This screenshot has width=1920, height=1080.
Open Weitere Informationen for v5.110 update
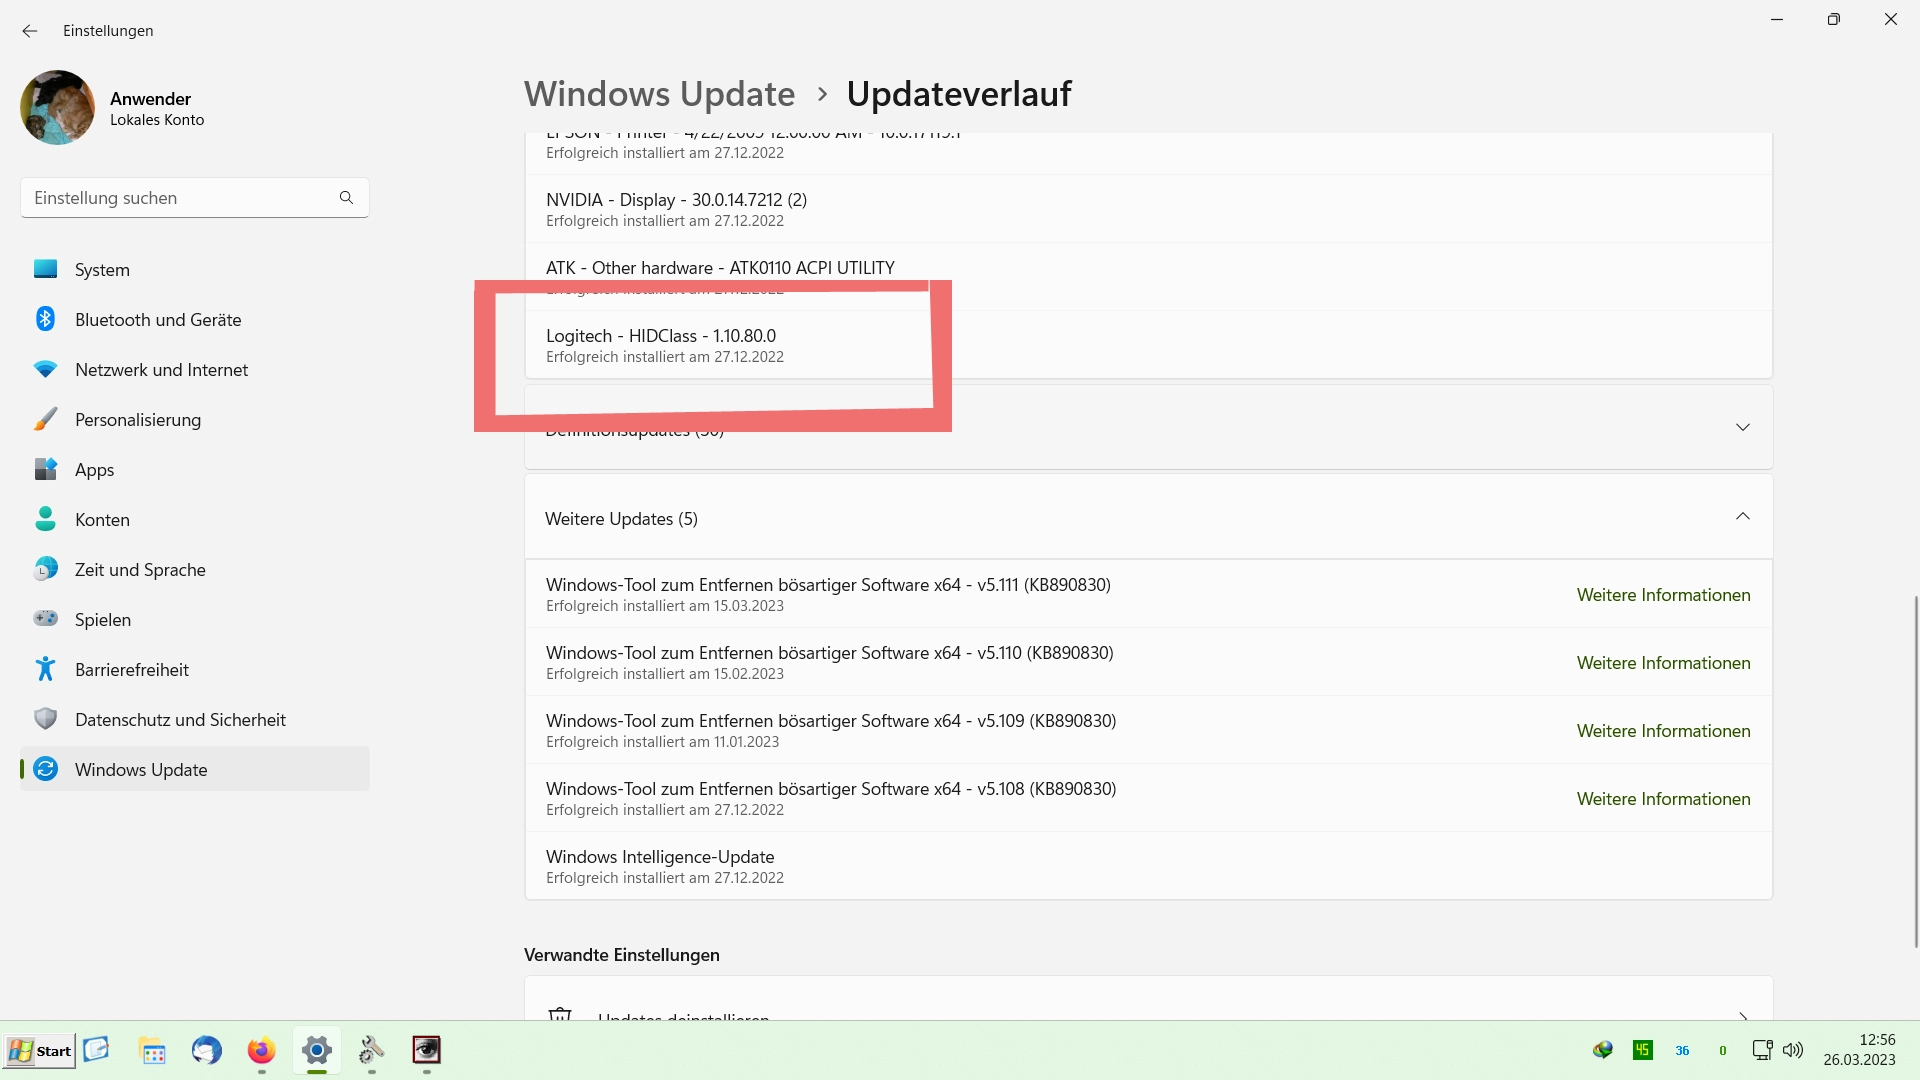[x=1663, y=663]
